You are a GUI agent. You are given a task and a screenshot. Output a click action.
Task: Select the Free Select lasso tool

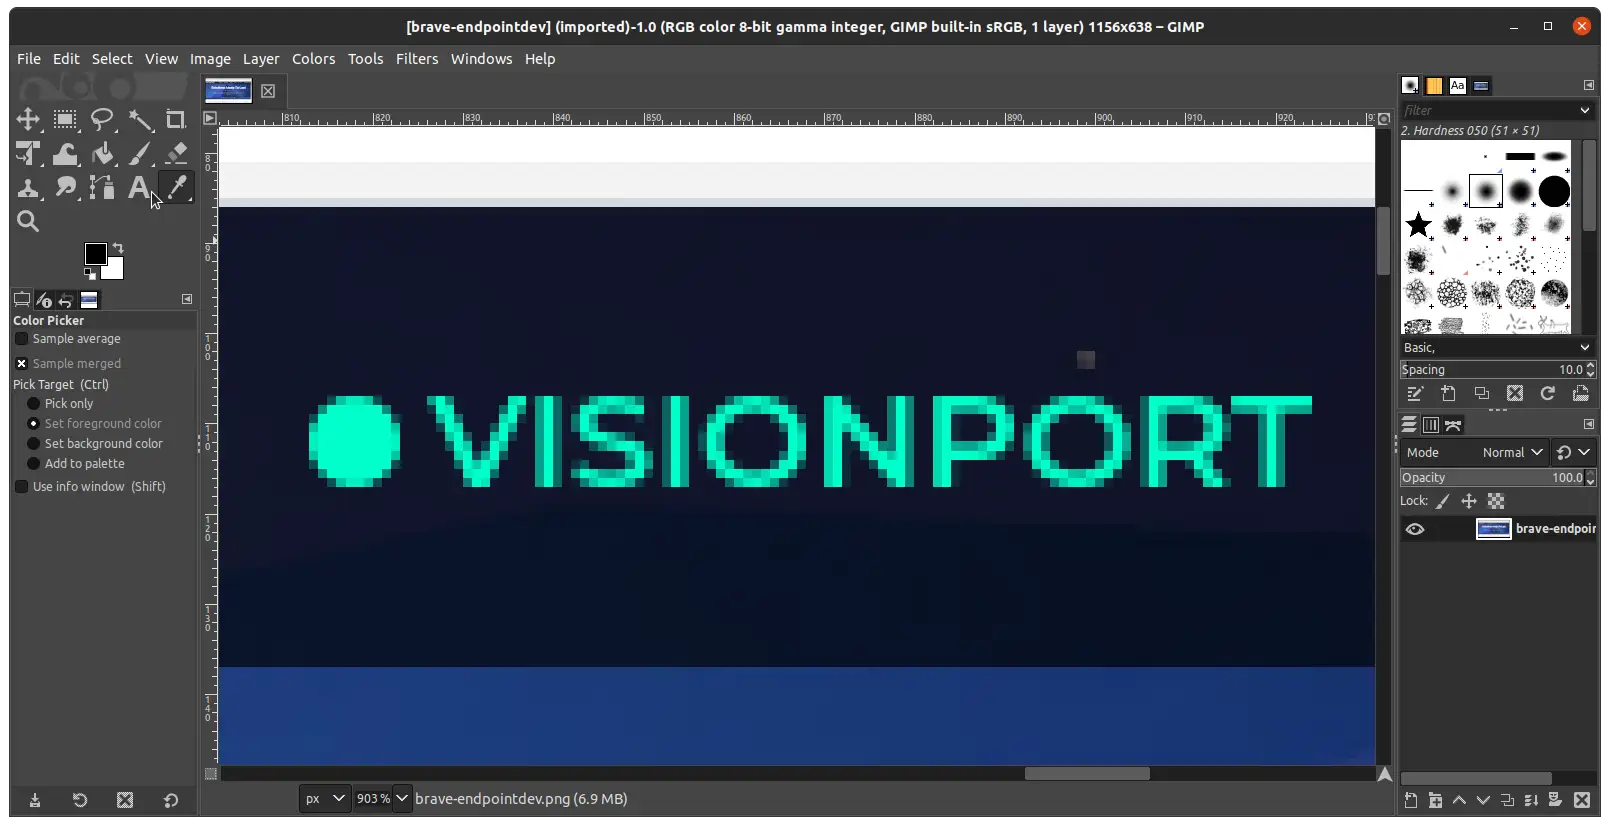pyautogui.click(x=102, y=120)
